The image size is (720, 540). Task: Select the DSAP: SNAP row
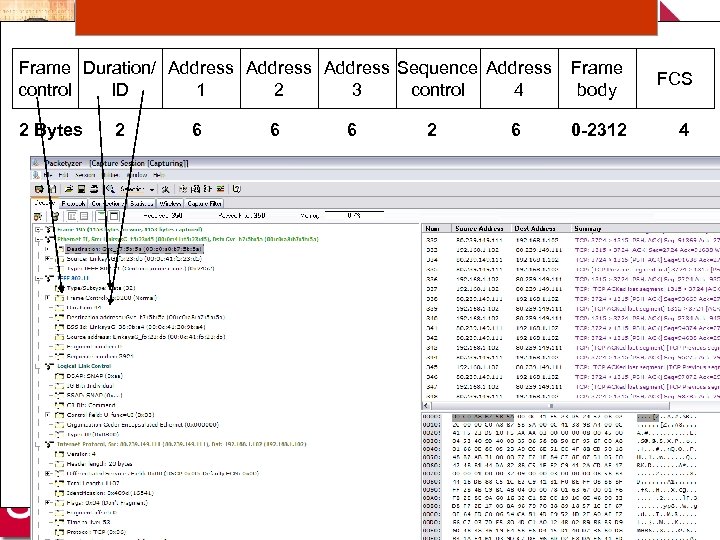click(x=94, y=376)
